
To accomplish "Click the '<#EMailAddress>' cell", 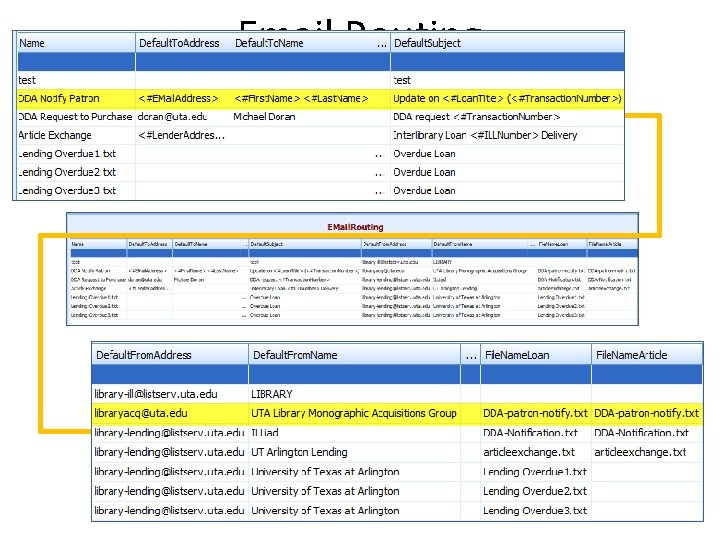I will 179,99.
